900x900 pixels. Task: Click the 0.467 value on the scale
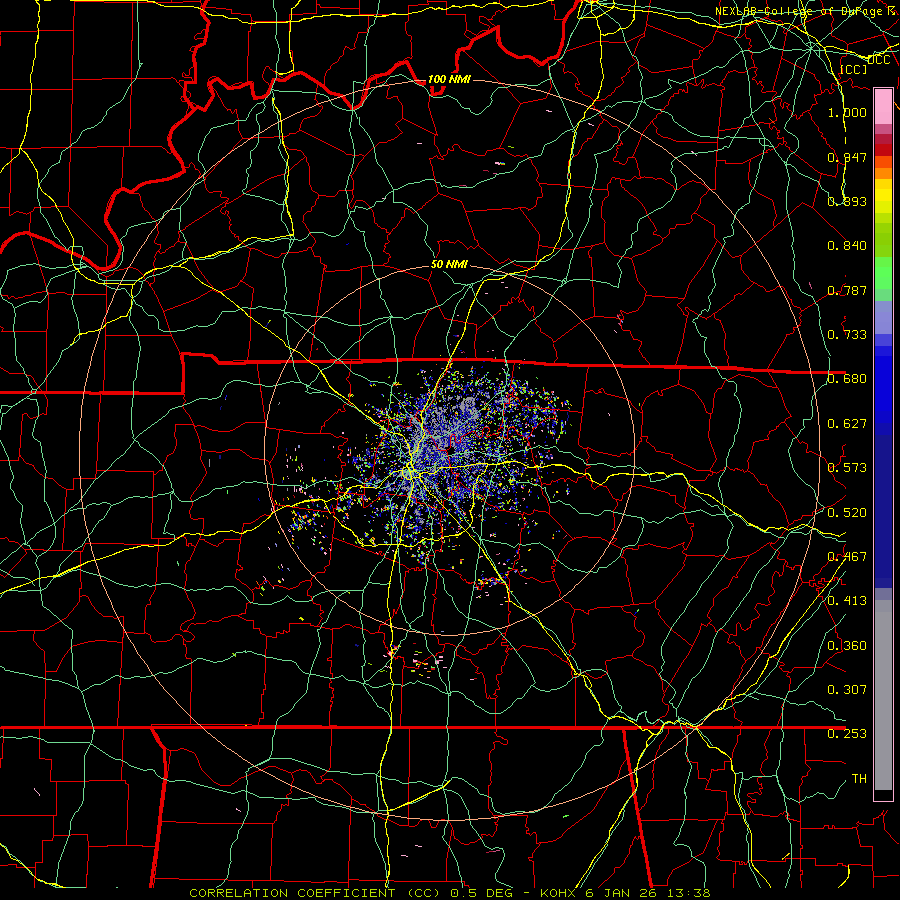coord(847,556)
